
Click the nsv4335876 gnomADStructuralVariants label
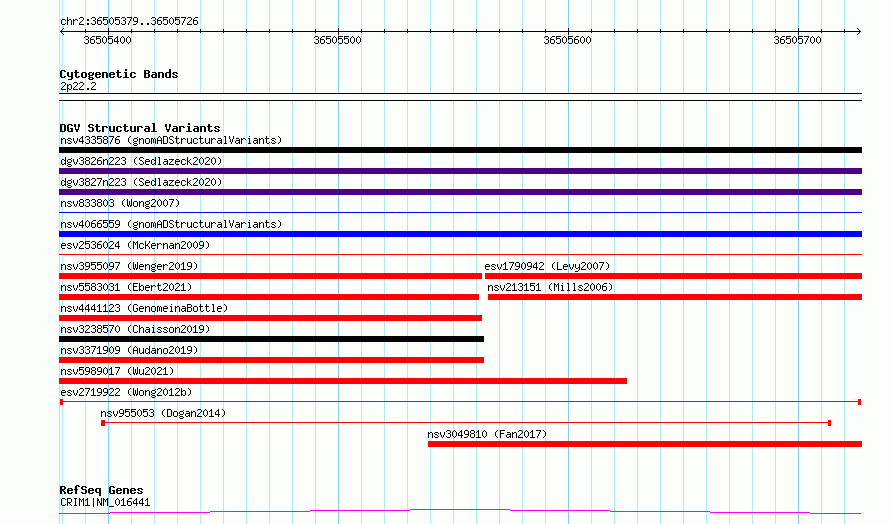(171, 140)
